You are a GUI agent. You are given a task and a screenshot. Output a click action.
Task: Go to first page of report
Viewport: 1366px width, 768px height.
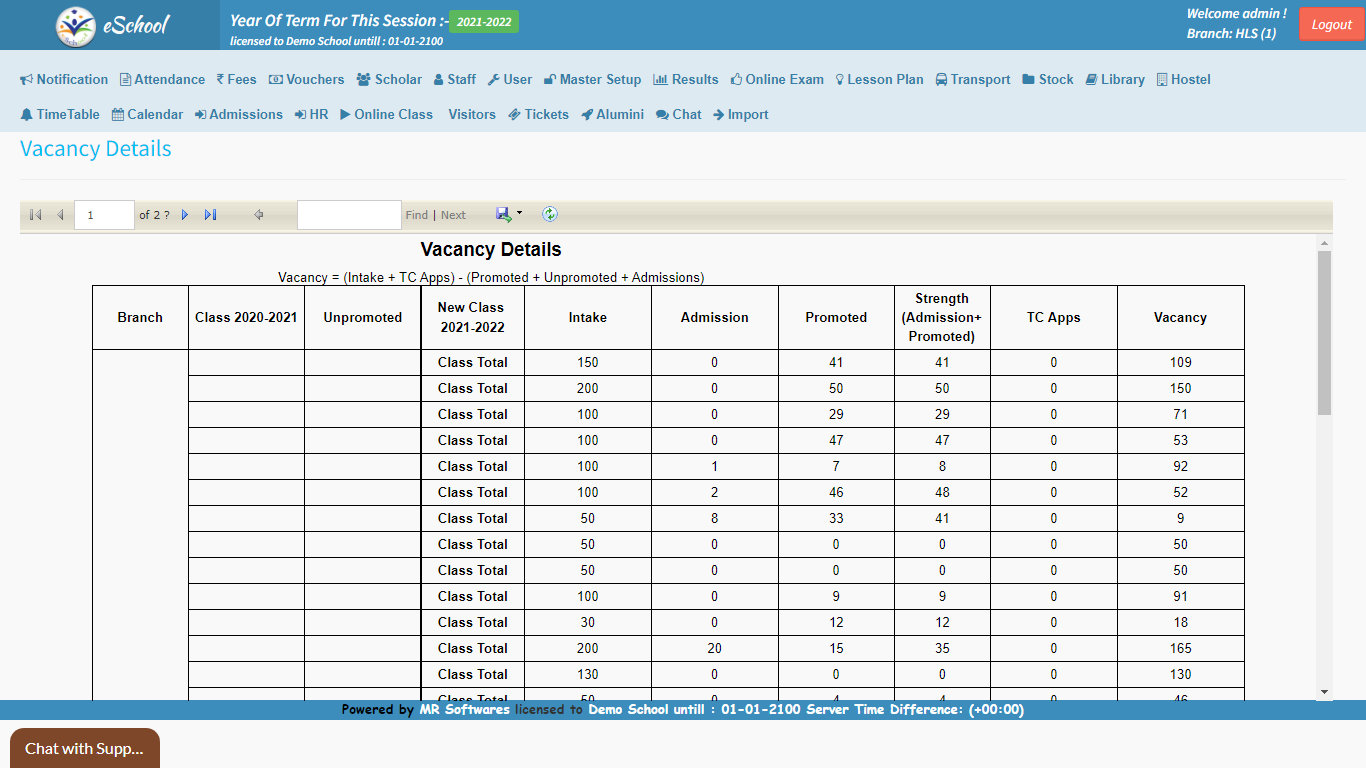point(35,215)
